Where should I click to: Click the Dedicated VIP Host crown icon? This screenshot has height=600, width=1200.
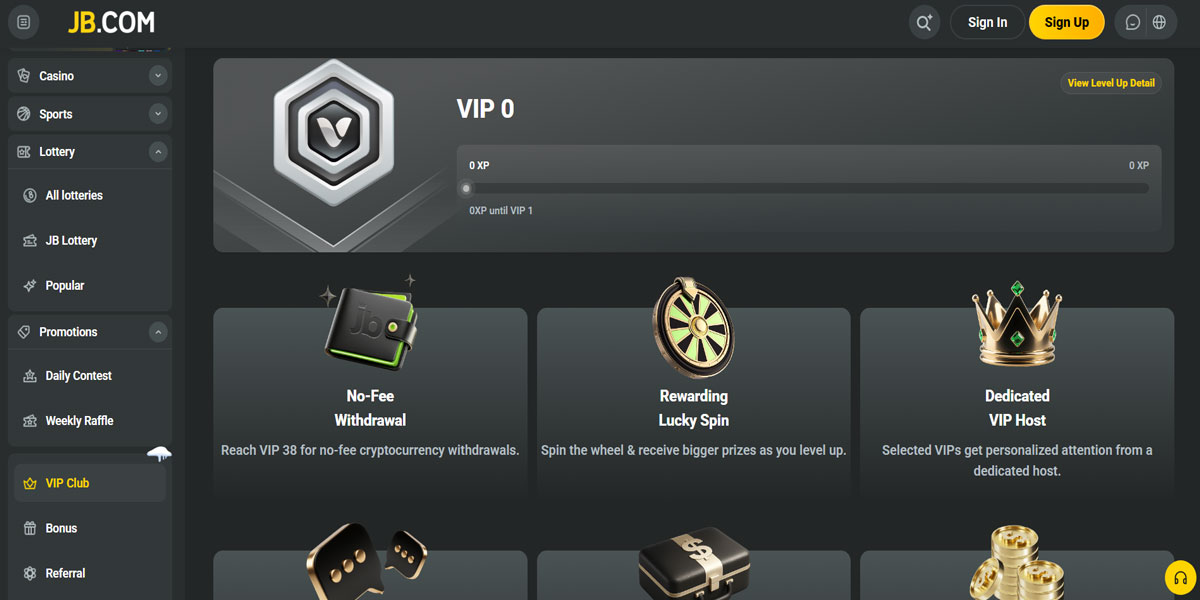coord(1017,323)
